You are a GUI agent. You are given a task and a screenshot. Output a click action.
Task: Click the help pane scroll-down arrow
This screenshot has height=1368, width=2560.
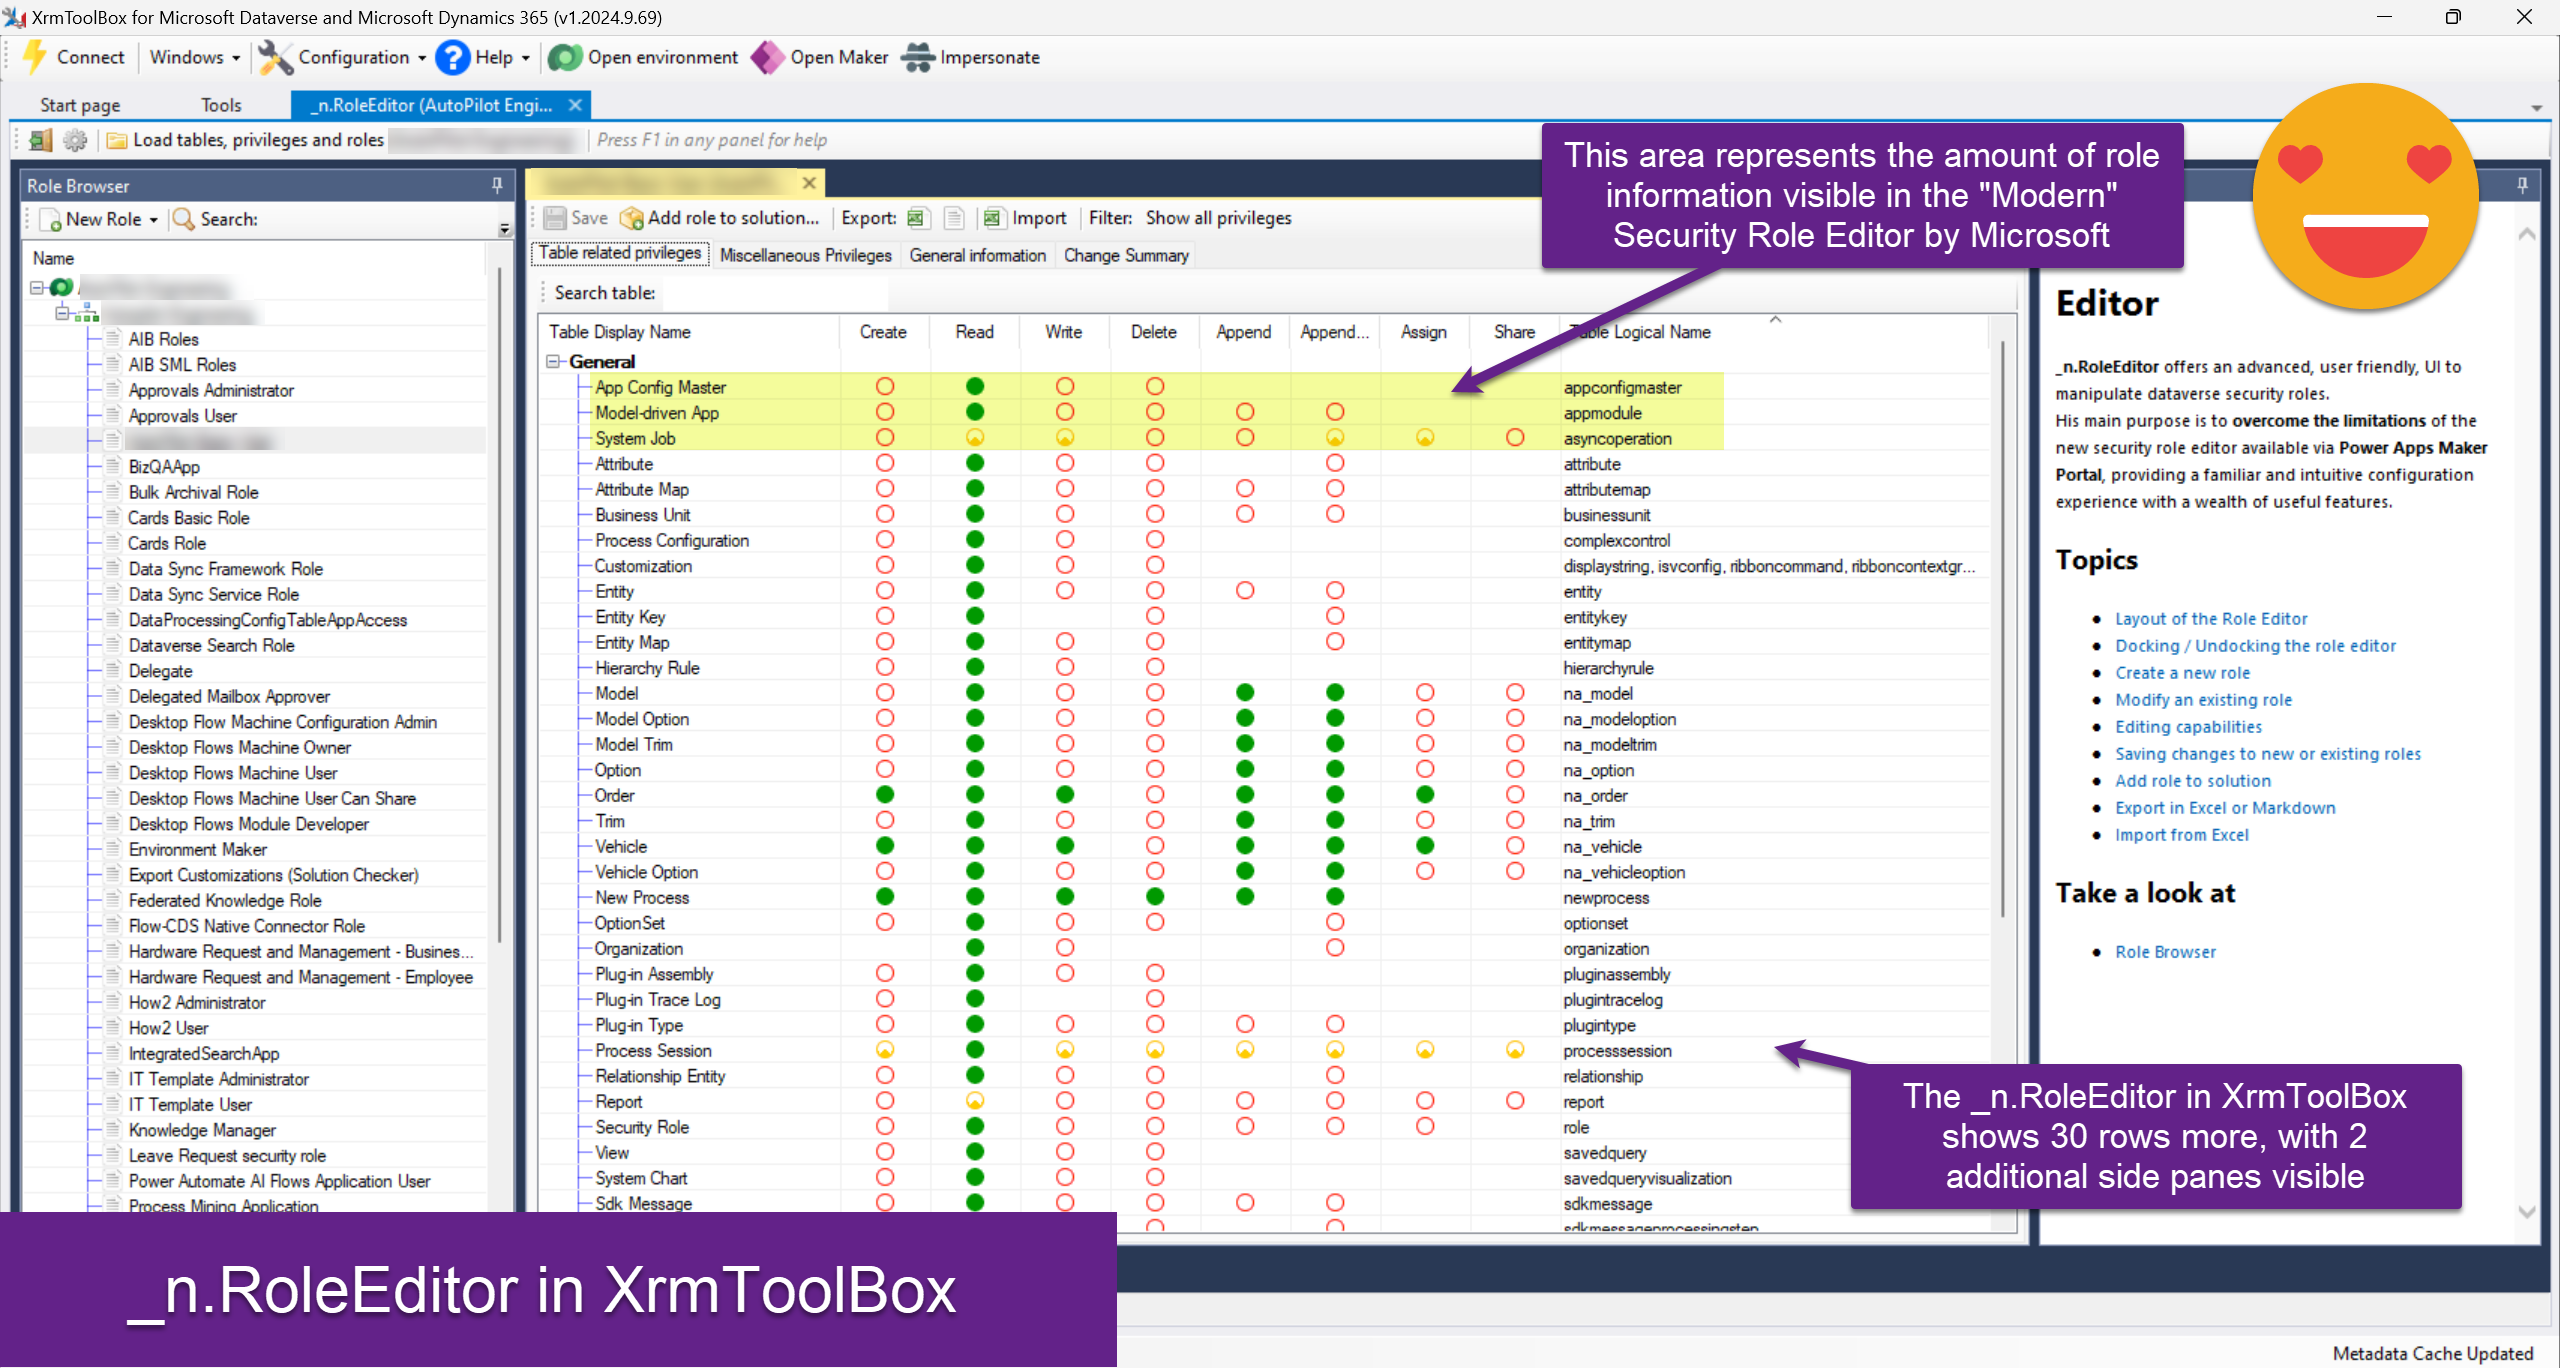(x=2526, y=1211)
